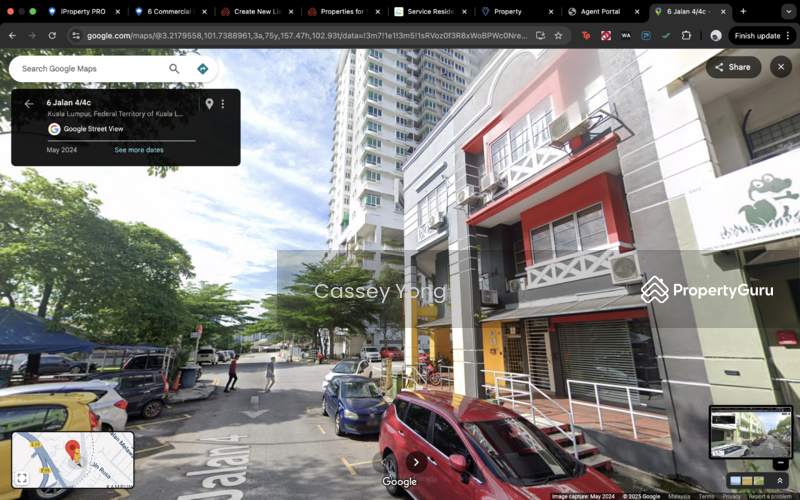Viewport: 800px width, 500px height.
Task: Bookmark page with the star icon
Action: [559, 35]
